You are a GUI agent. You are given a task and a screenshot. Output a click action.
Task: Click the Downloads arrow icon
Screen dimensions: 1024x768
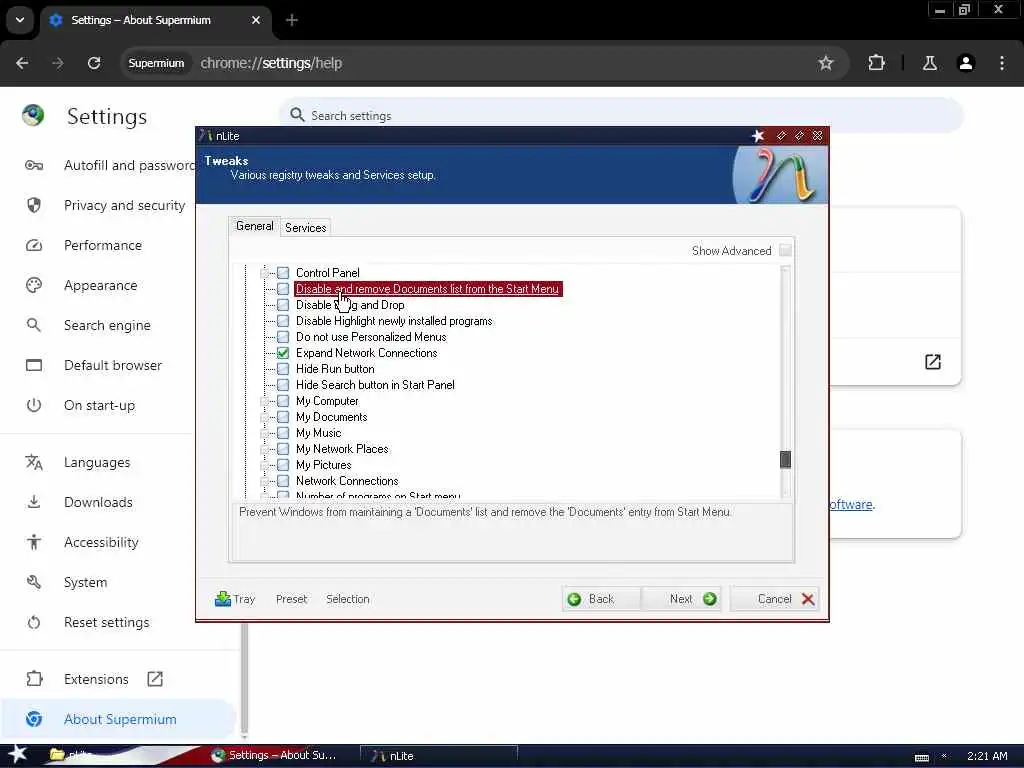pos(33,502)
